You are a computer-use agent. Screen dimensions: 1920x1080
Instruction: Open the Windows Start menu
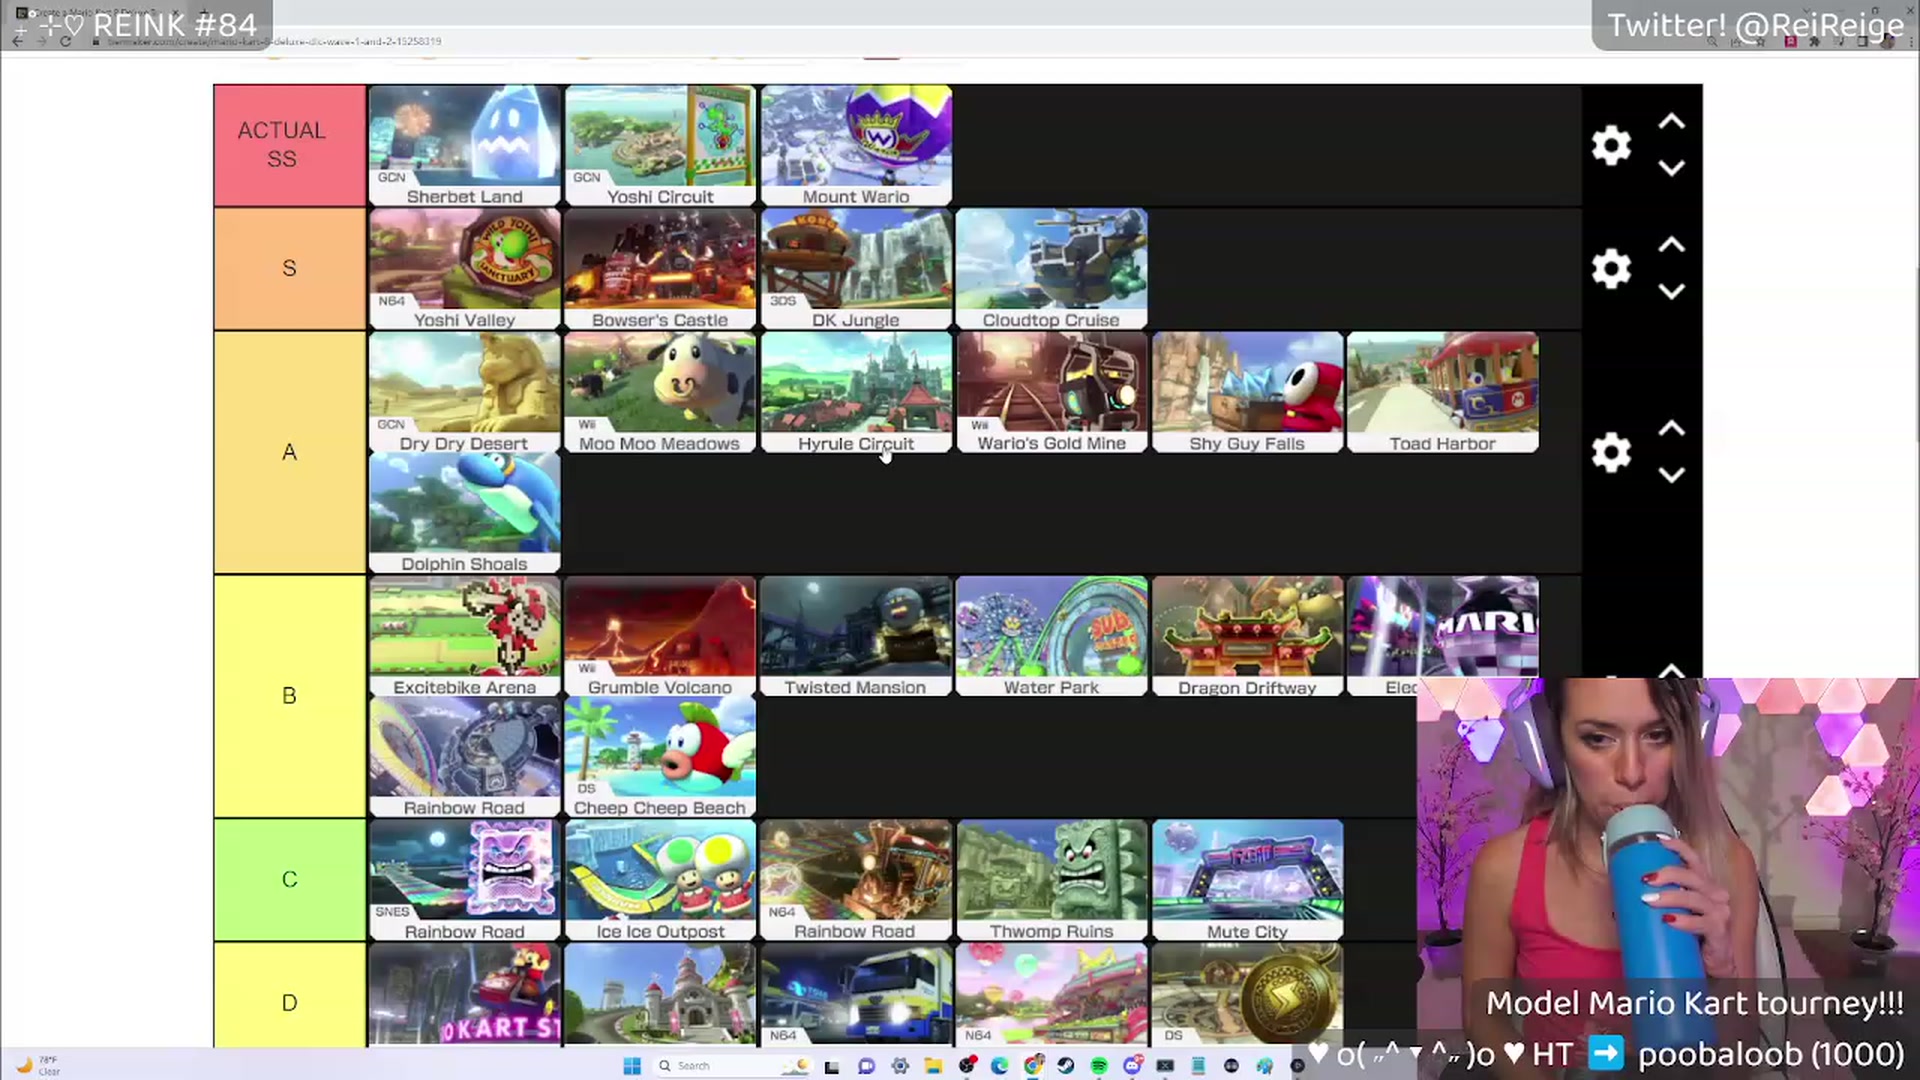tap(632, 1066)
